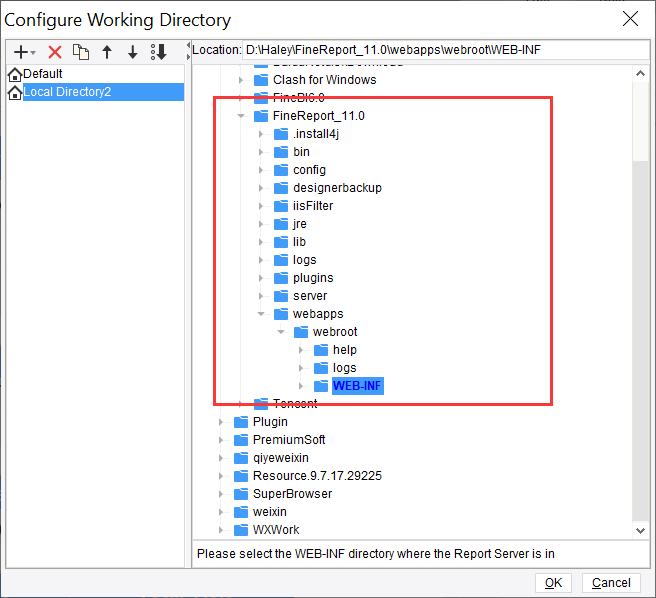
Task: Expand the WEB-INF folder node
Action: (301, 386)
